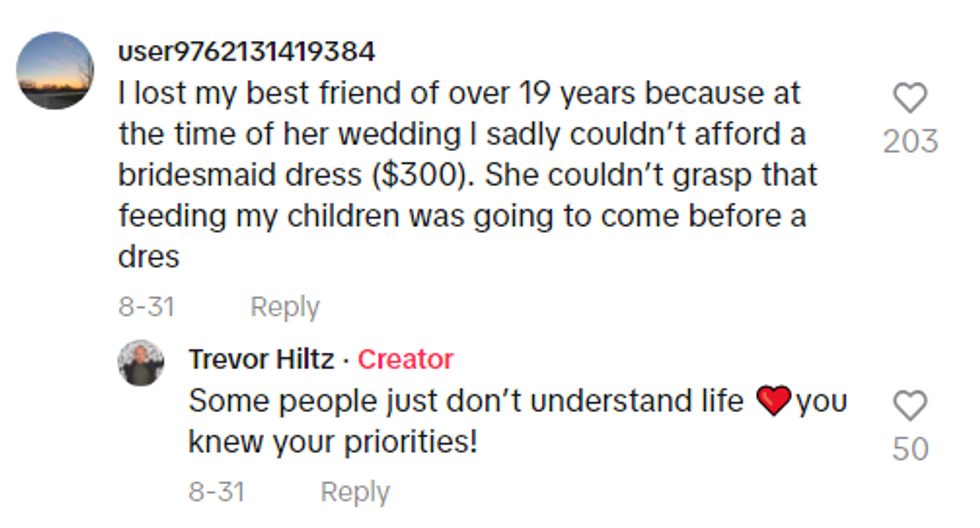Open Trevor Hiltz's profile avatar
This screenshot has width=980, height=528.
click(140, 362)
